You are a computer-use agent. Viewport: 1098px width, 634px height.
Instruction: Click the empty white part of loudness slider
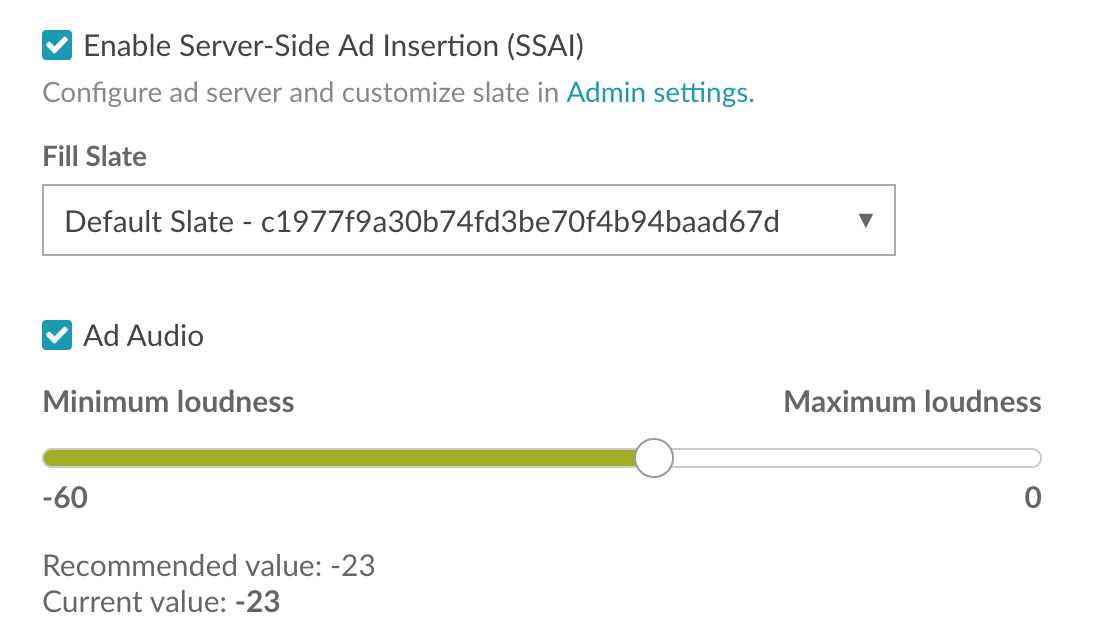(857, 458)
